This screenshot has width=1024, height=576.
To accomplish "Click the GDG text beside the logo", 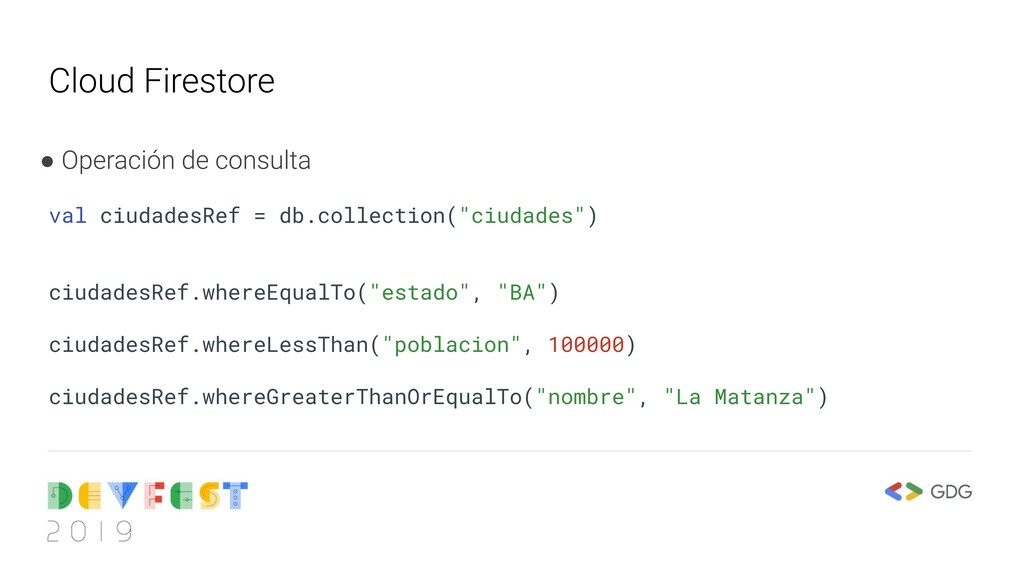I will coord(951,491).
